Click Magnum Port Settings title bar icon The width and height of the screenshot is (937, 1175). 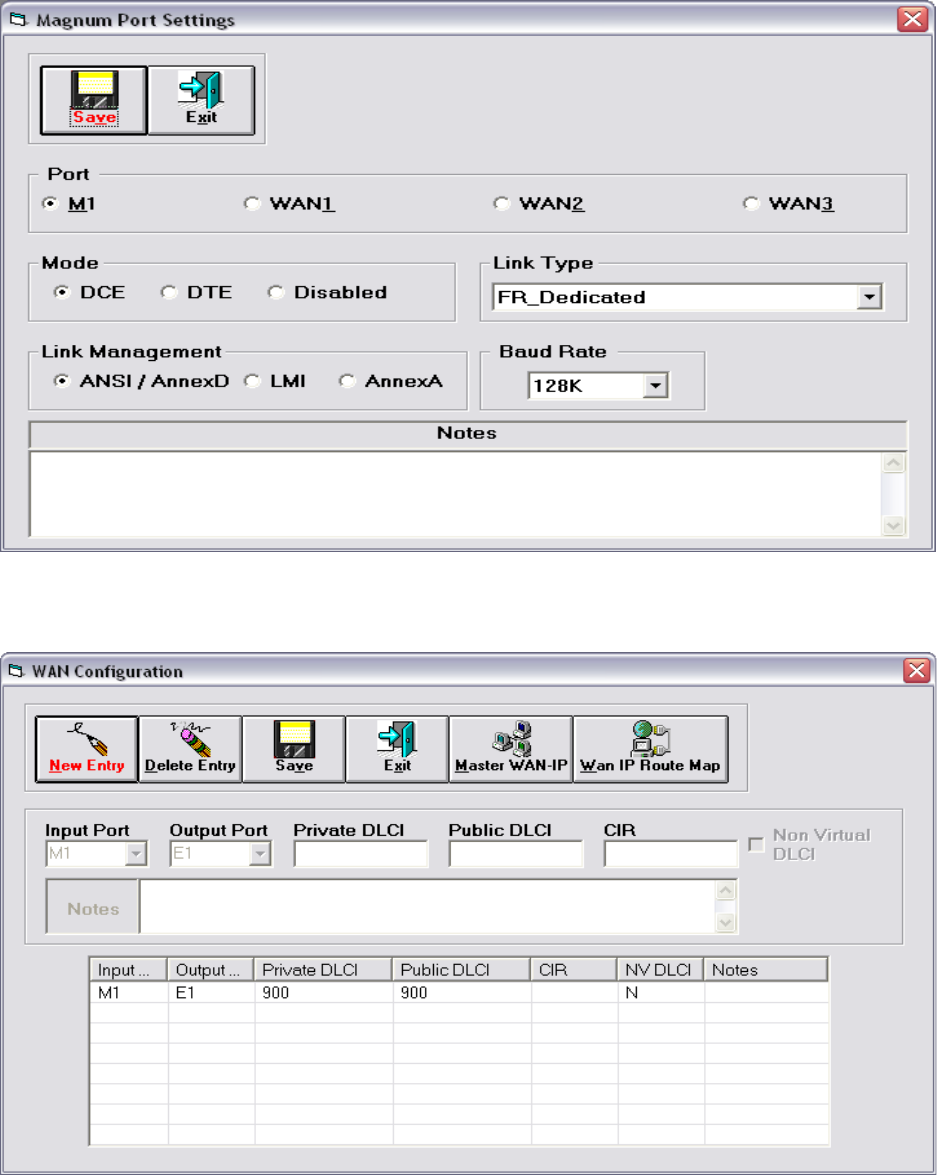click(19, 19)
